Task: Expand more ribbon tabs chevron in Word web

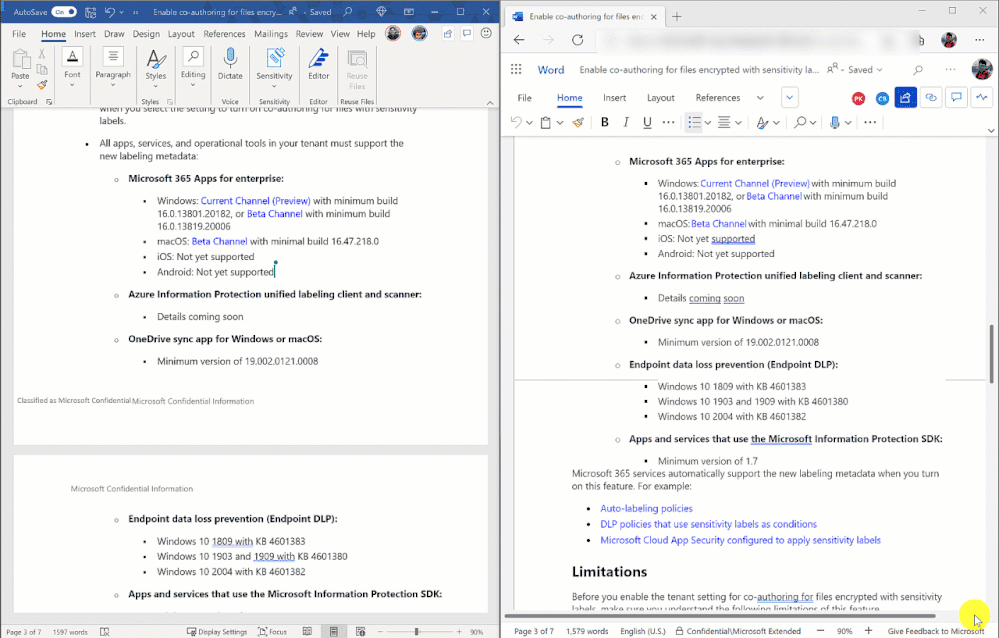Action: tap(760, 98)
